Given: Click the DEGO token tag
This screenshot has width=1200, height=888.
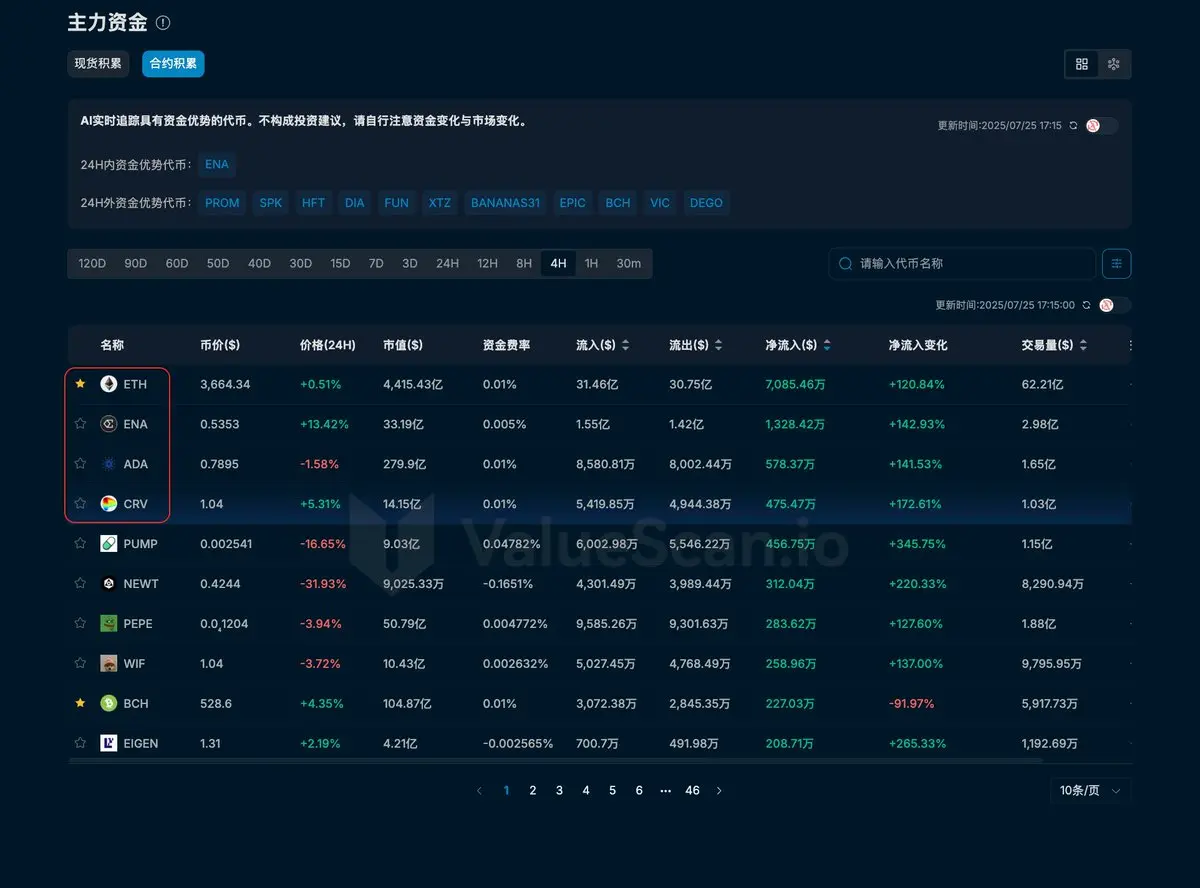Looking at the screenshot, I should tap(706, 203).
